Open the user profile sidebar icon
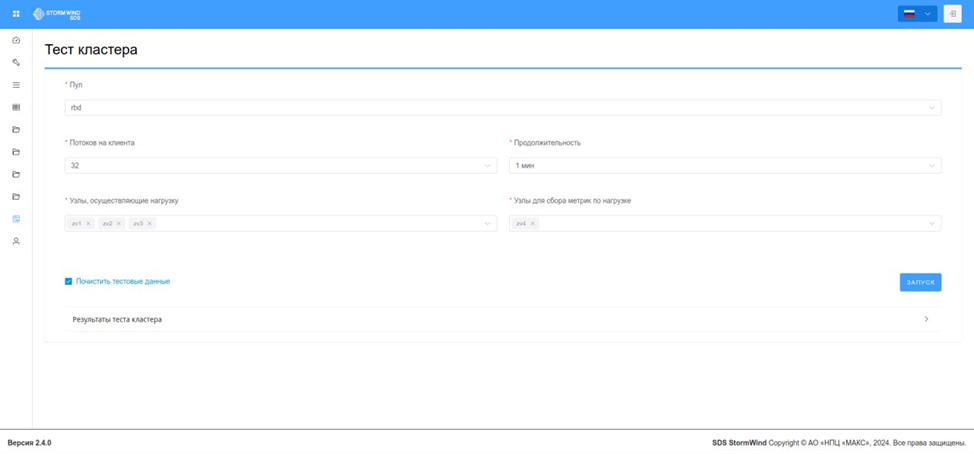Screen dimensions: 974x454 (16, 241)
